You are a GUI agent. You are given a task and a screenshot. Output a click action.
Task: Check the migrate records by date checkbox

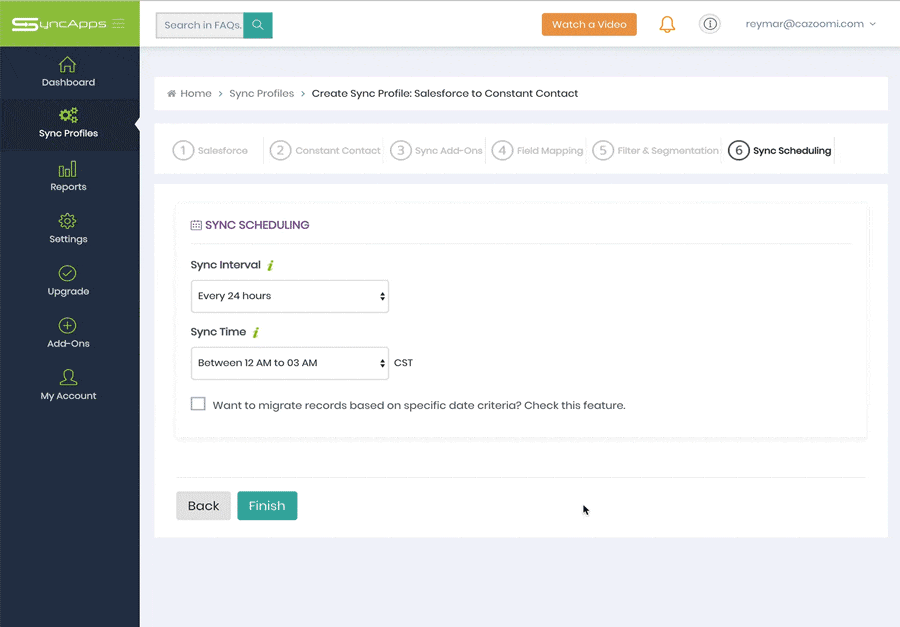[x=198, y=404]
